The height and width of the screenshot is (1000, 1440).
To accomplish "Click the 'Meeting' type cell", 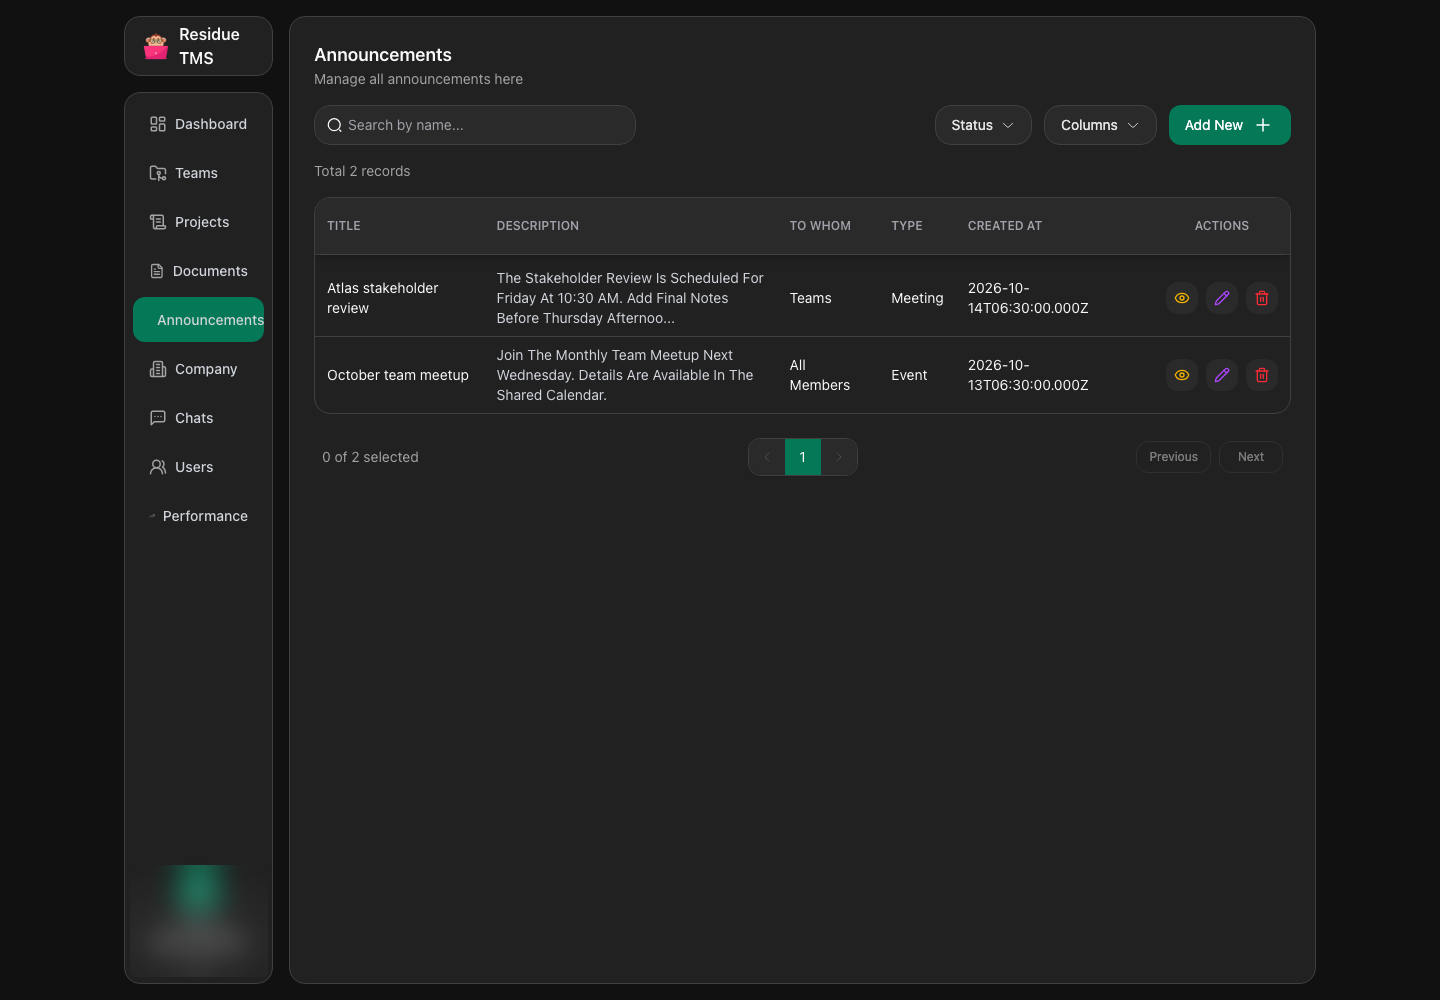I will click(917, 298).
